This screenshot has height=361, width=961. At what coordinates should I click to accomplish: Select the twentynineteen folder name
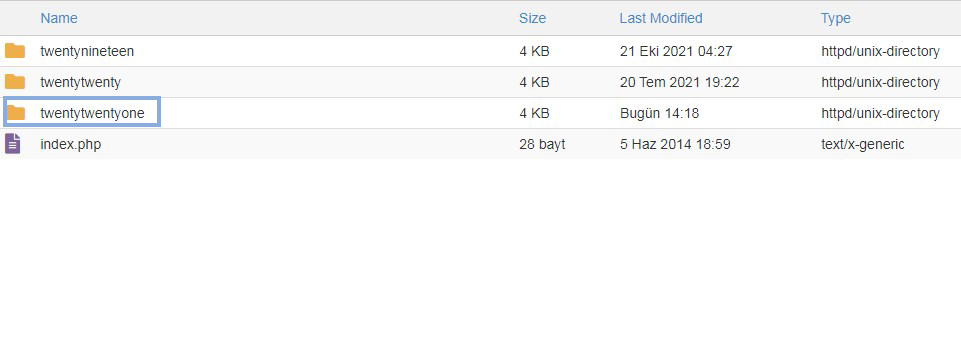(x=87, y=51)
